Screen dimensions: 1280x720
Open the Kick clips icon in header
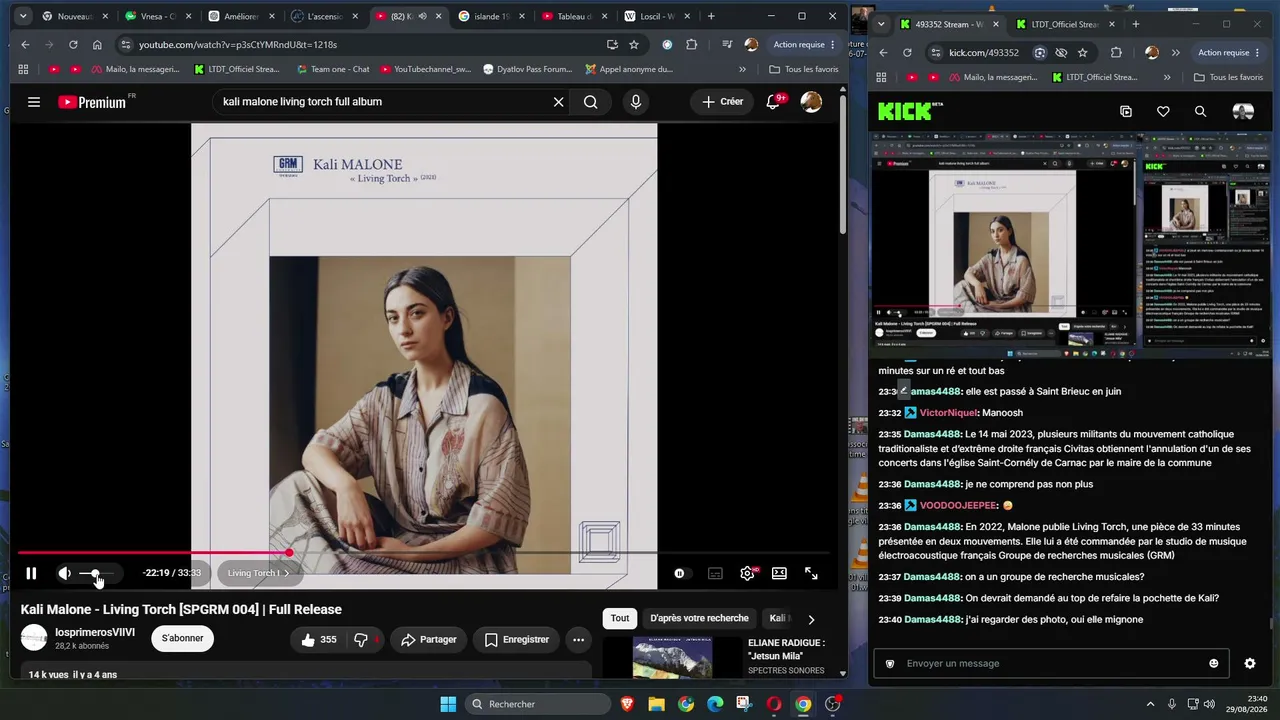pyautogui.click(x=1126, y=111)
